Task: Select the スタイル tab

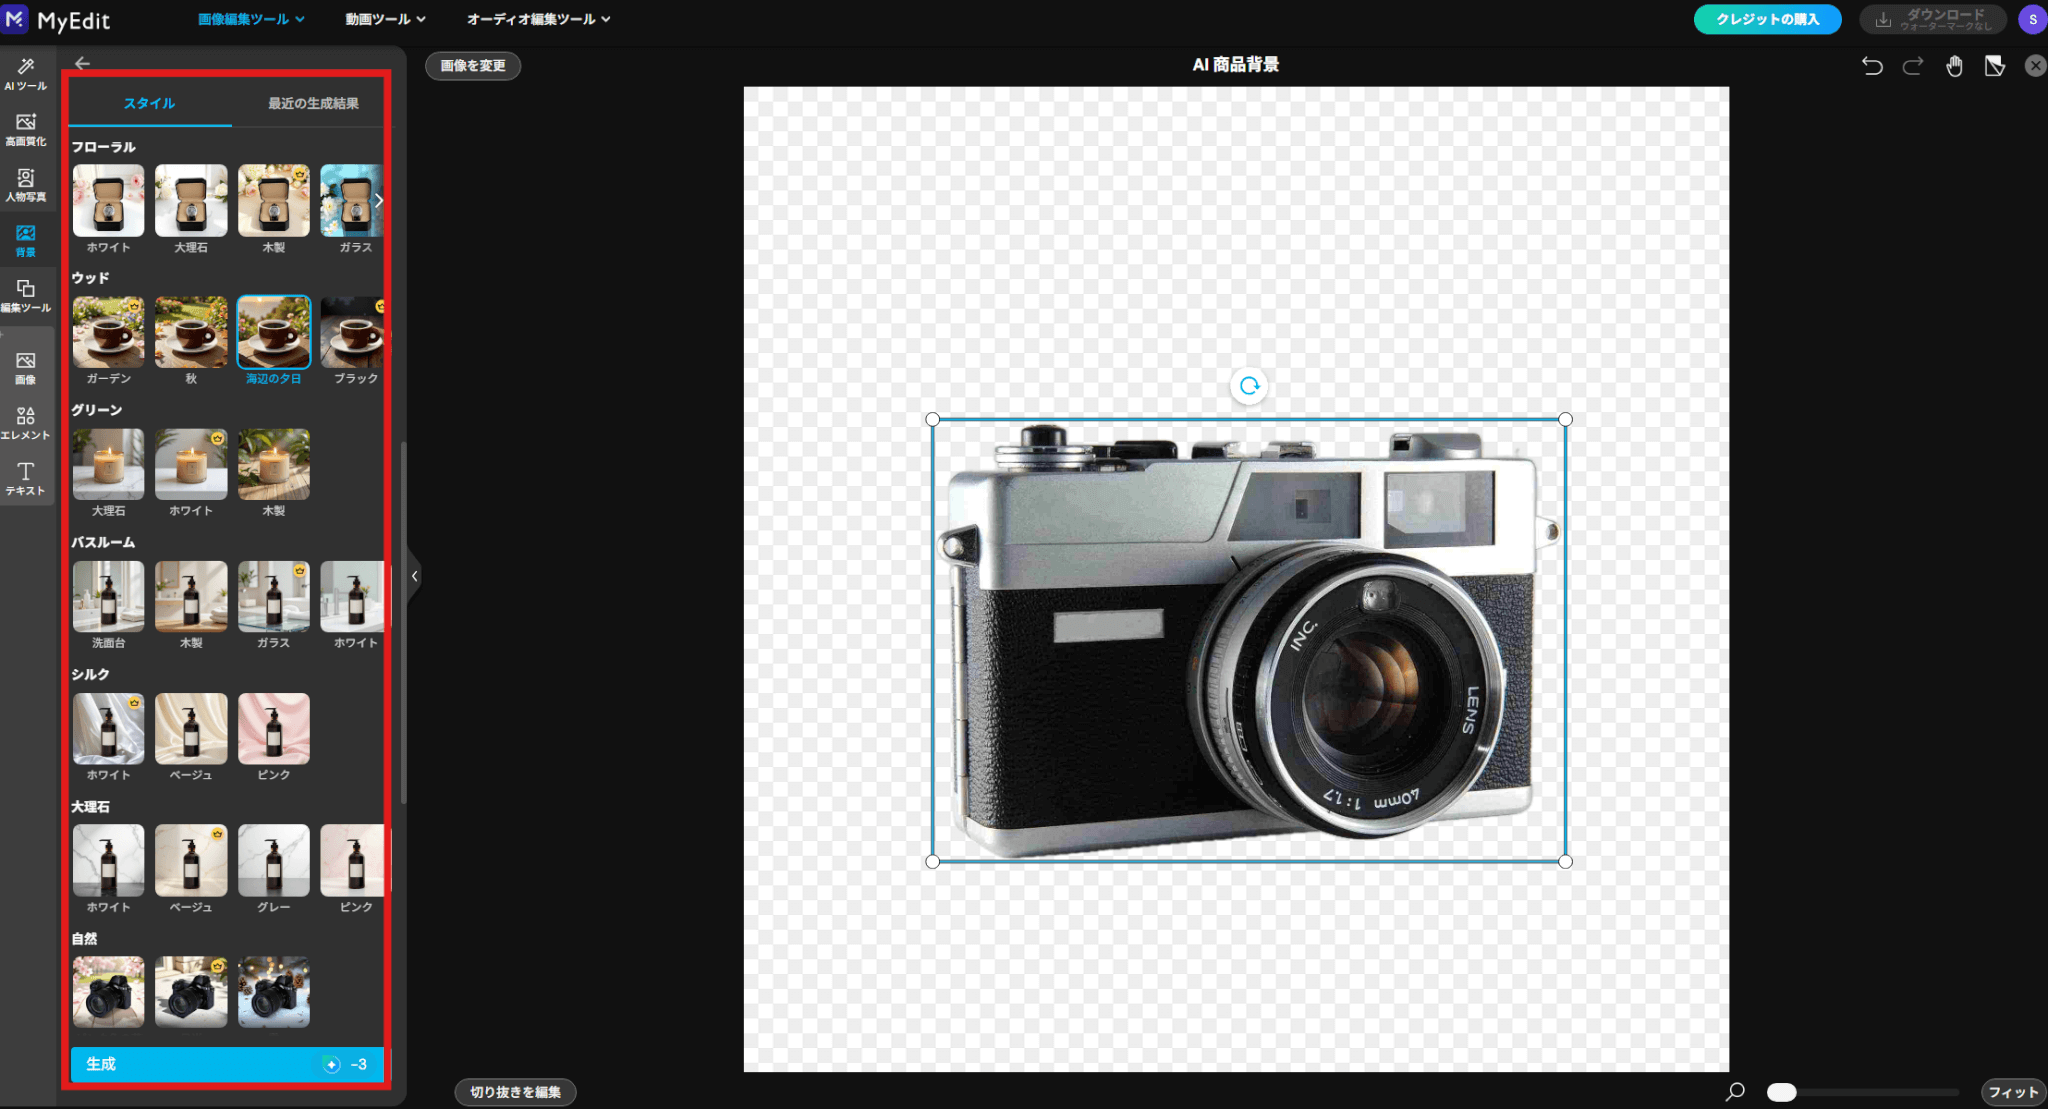Action: click(149, 103)
